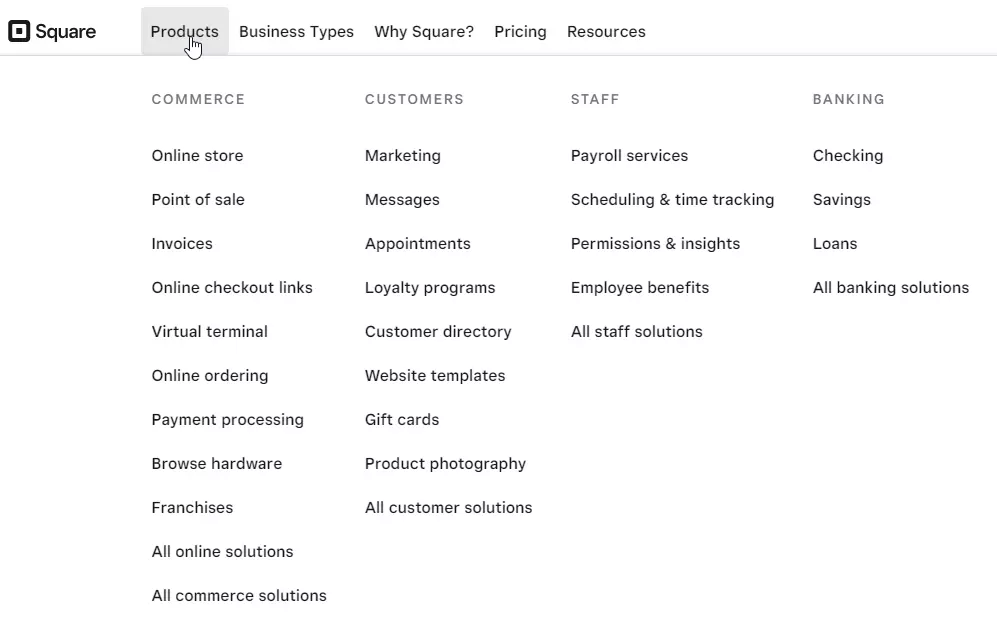View All banking solutions
Image resolution: width=997 pixels, height=617 pixels.
[x=891, y=288]
